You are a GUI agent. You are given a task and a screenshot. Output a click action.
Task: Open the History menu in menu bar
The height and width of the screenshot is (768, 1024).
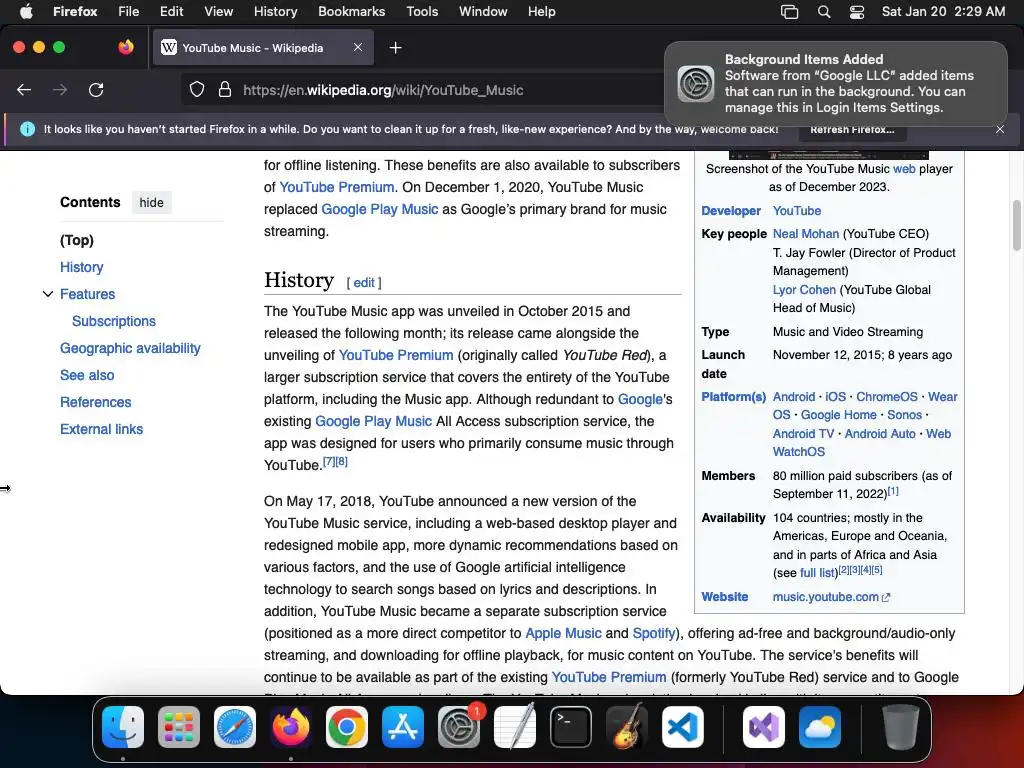275,11
